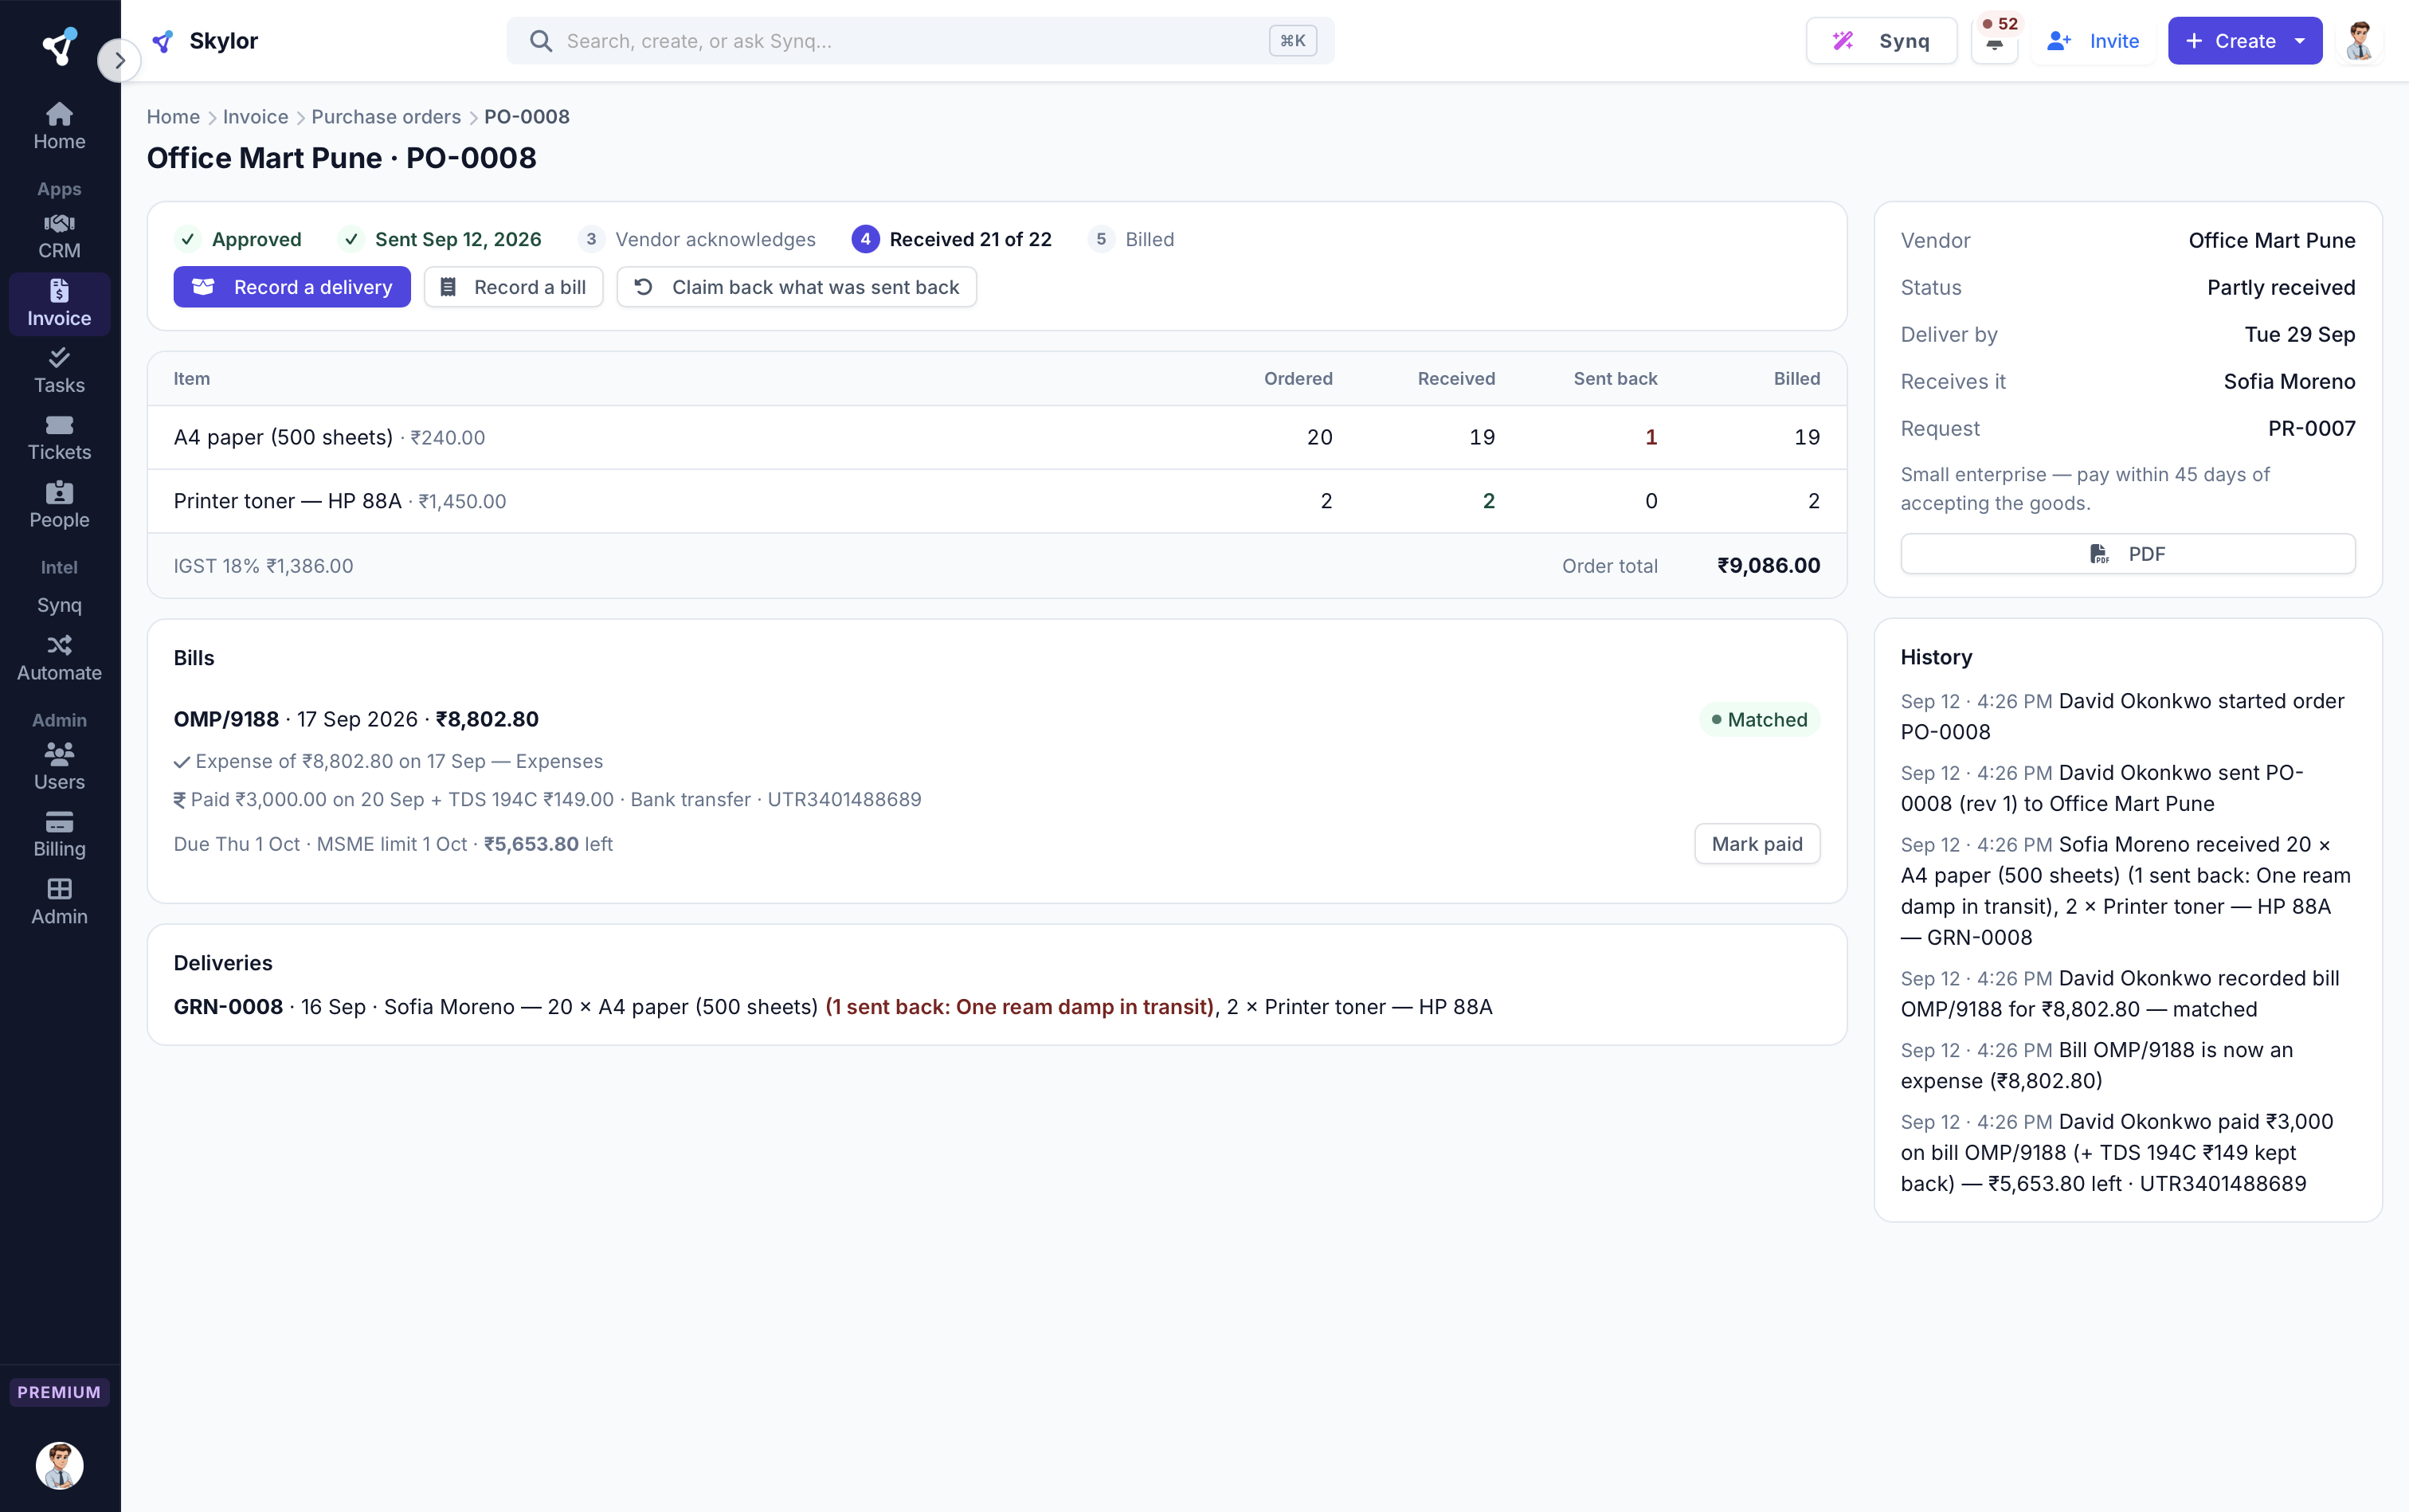Open Users under Admin
The width and height of the screenshot is (2409, 1512).
pyautogui.click(x=59, y=768)
